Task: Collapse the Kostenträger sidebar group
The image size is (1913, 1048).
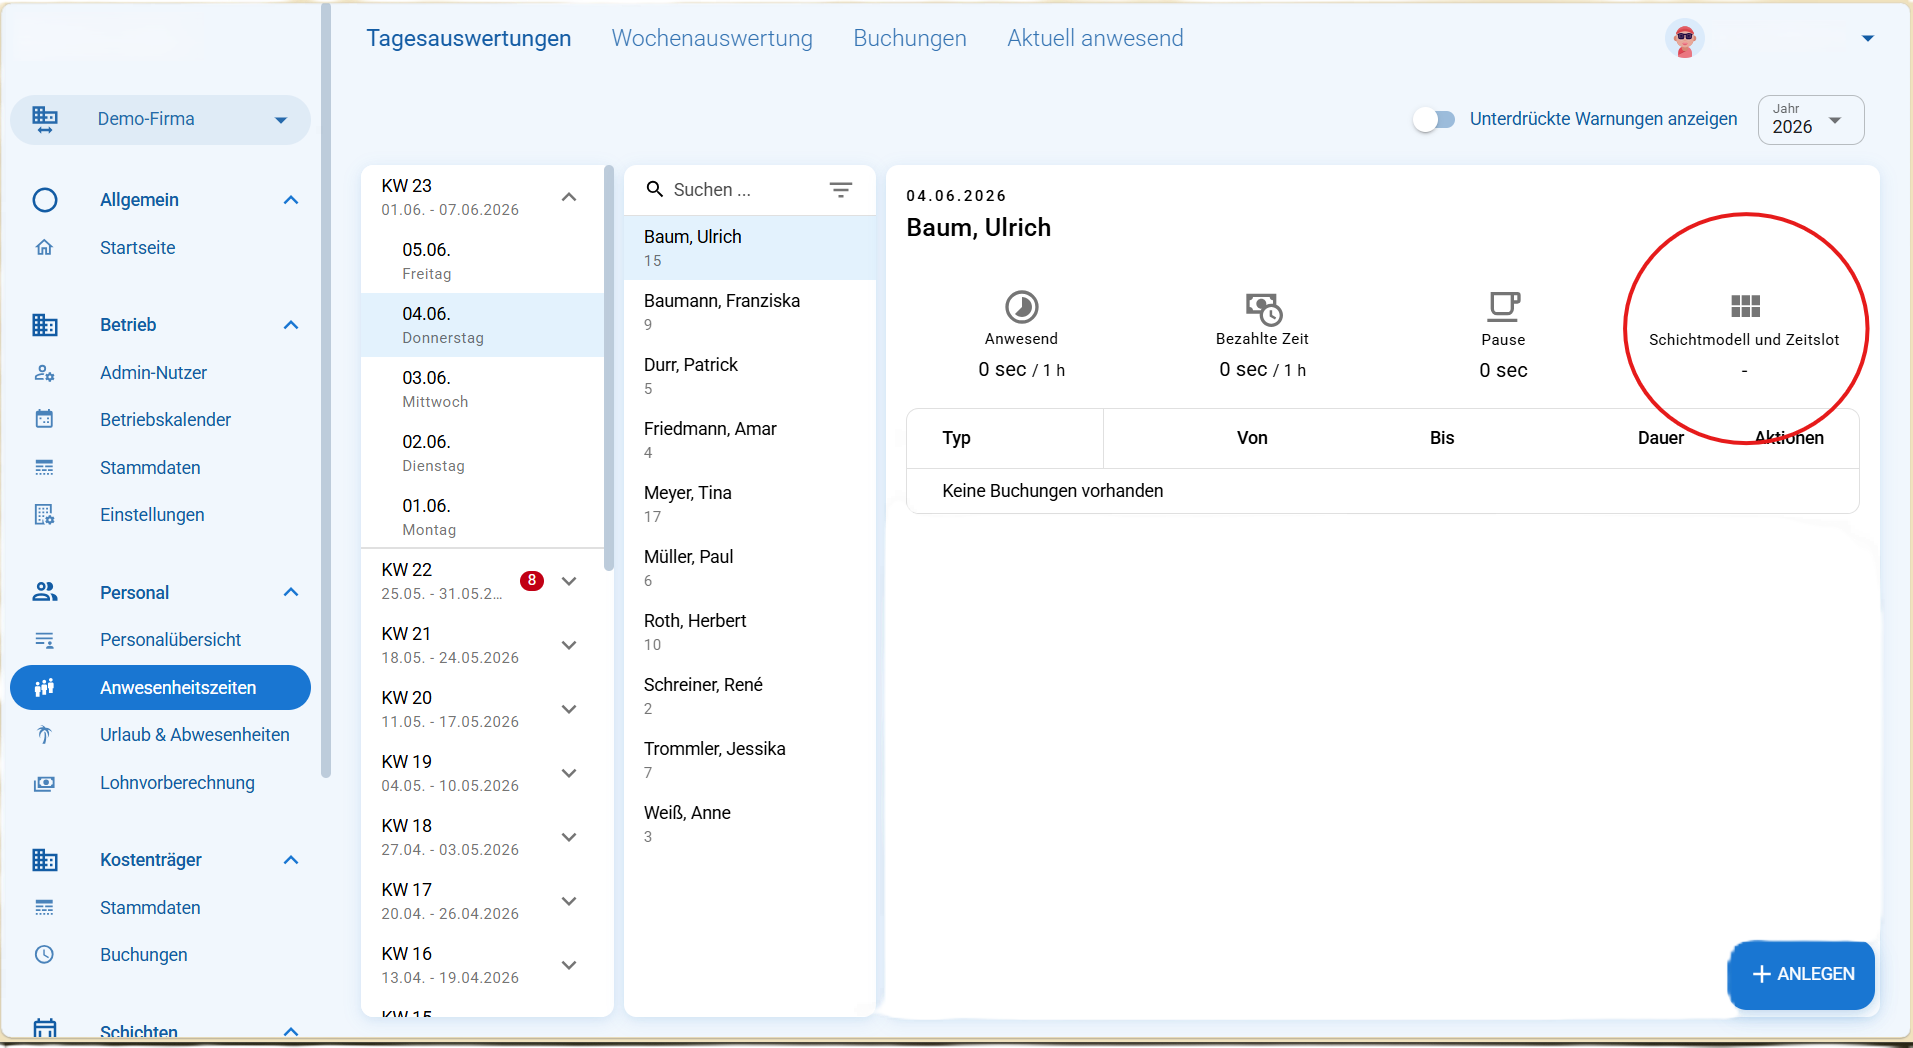Action: (x=291, y=860)
